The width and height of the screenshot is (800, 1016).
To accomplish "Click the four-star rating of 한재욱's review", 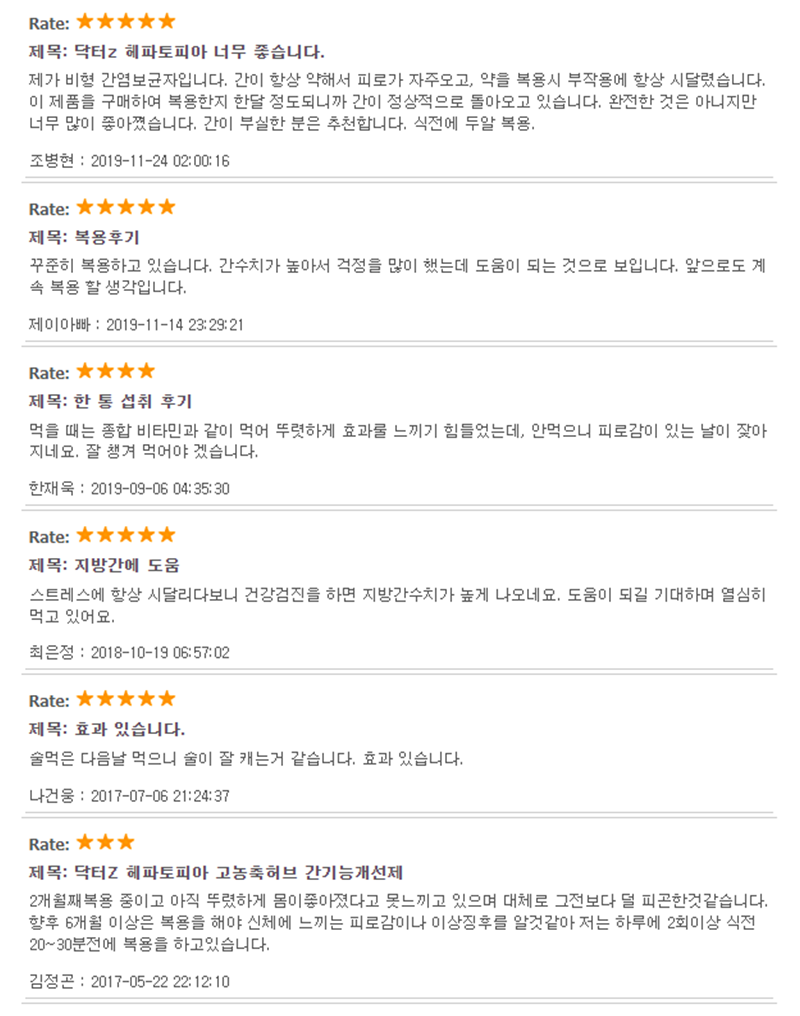I will click(116, 371).
